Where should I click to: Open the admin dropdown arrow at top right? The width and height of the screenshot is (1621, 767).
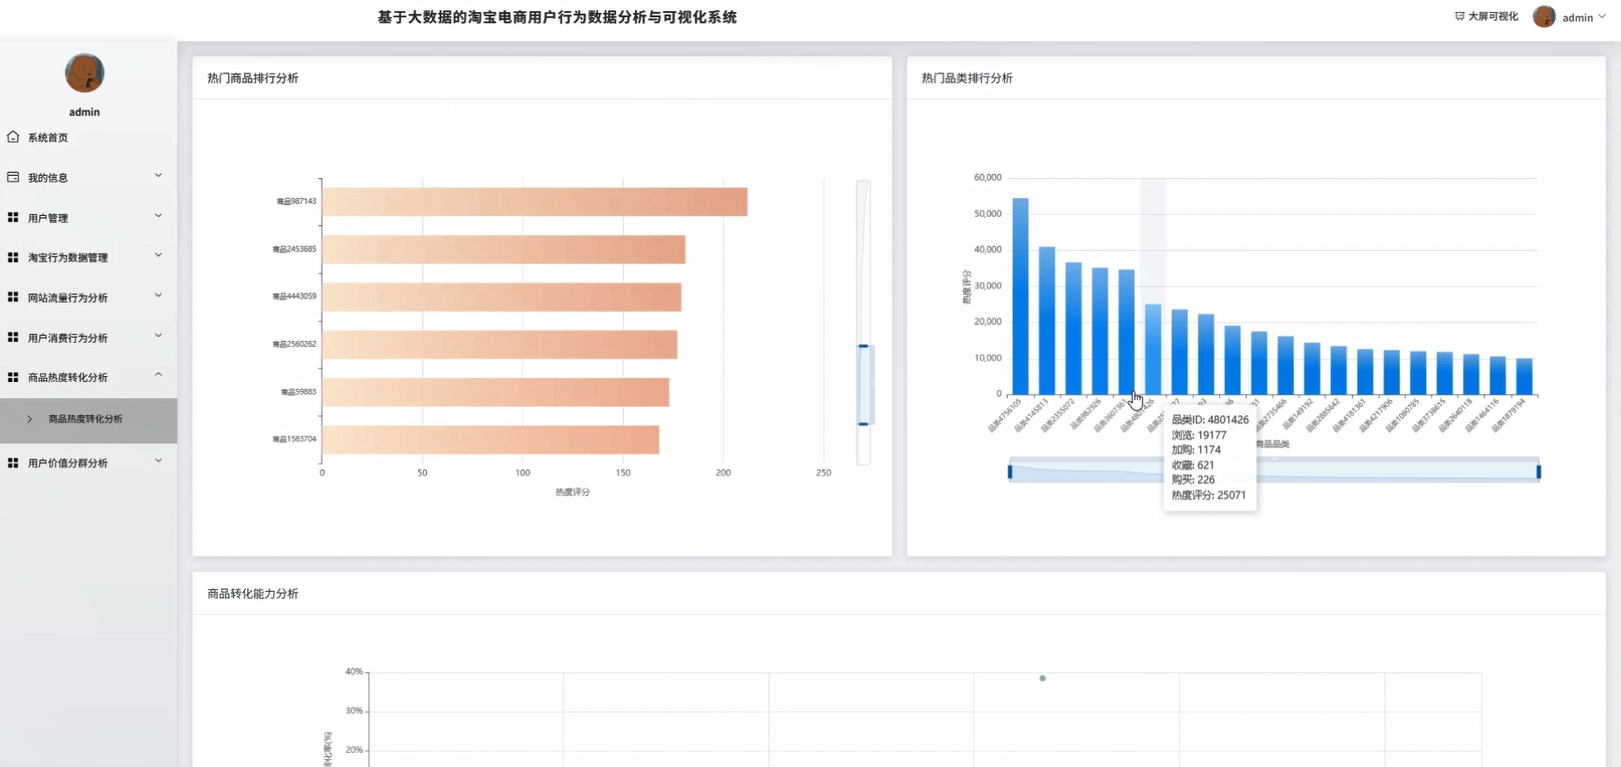1602,17
